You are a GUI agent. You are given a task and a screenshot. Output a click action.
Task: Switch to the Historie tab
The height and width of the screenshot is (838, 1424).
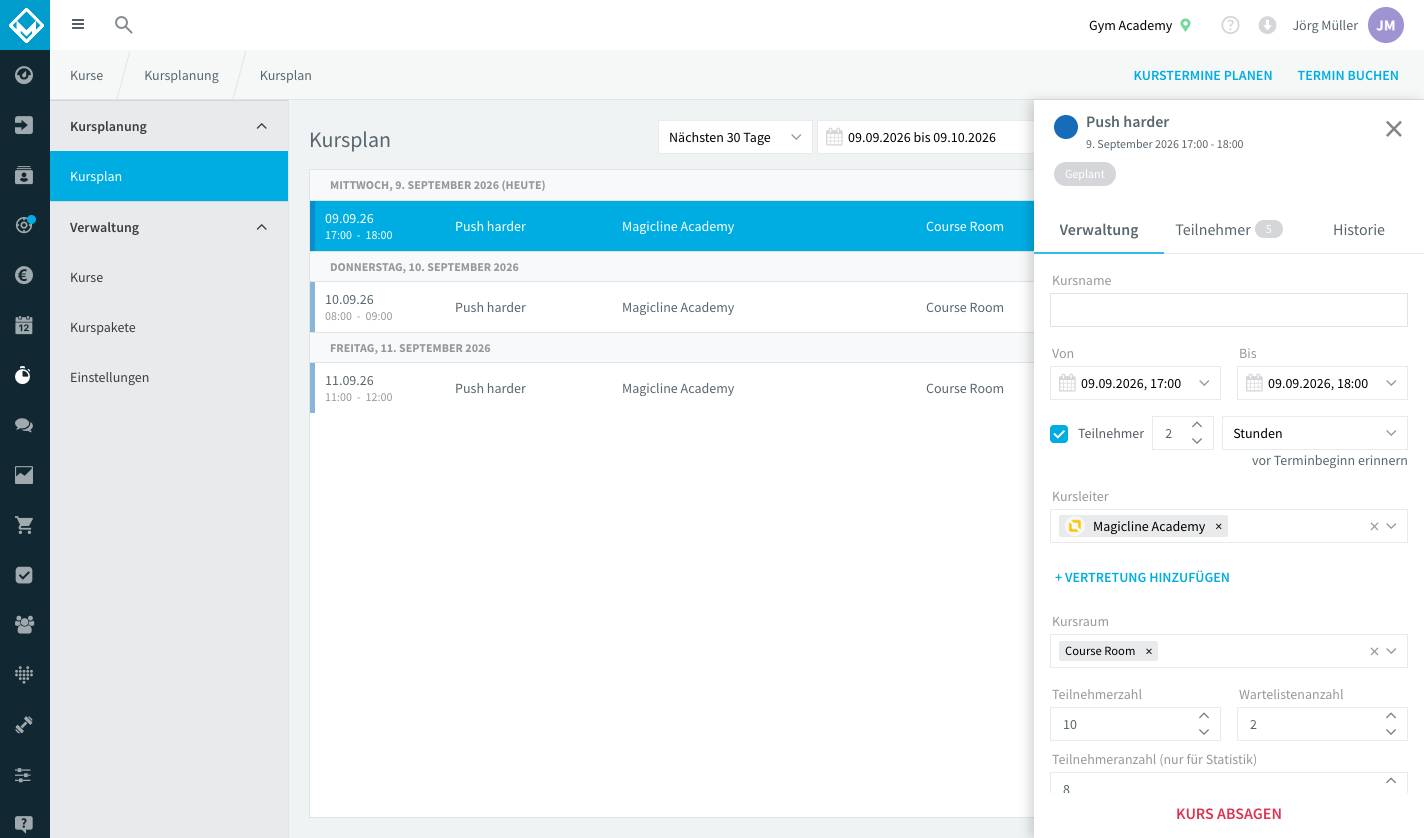(1358, 230)
